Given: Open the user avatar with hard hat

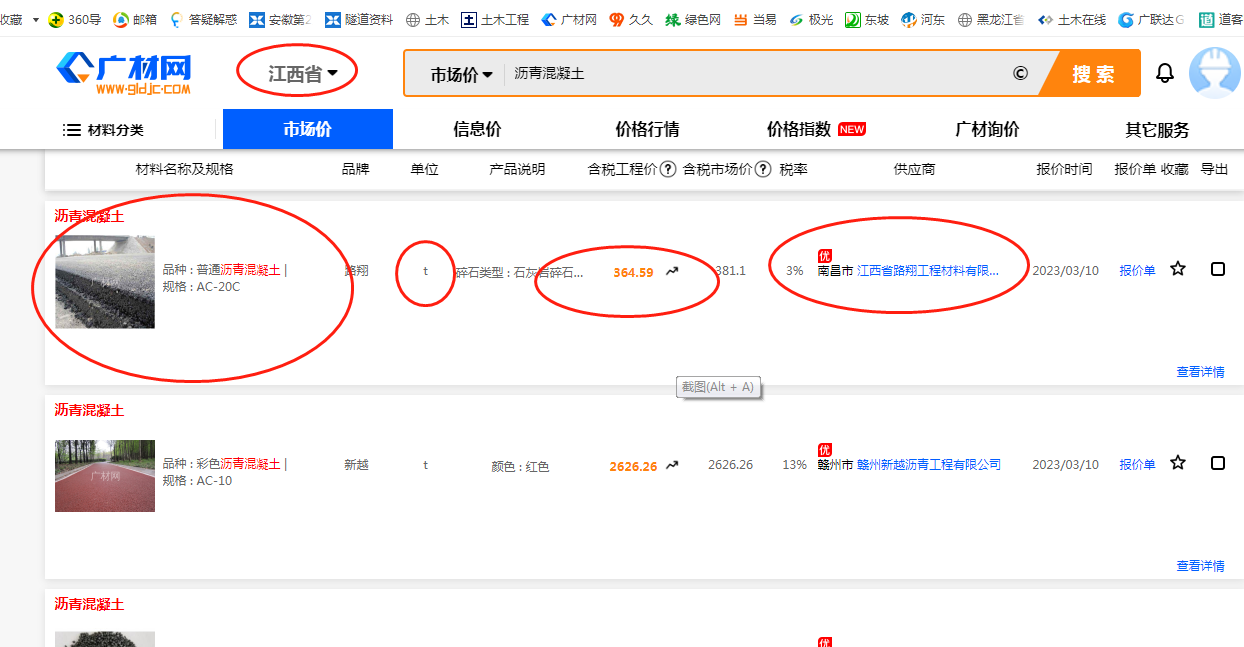Looking at the screenshot, I should click(1214, 73).
